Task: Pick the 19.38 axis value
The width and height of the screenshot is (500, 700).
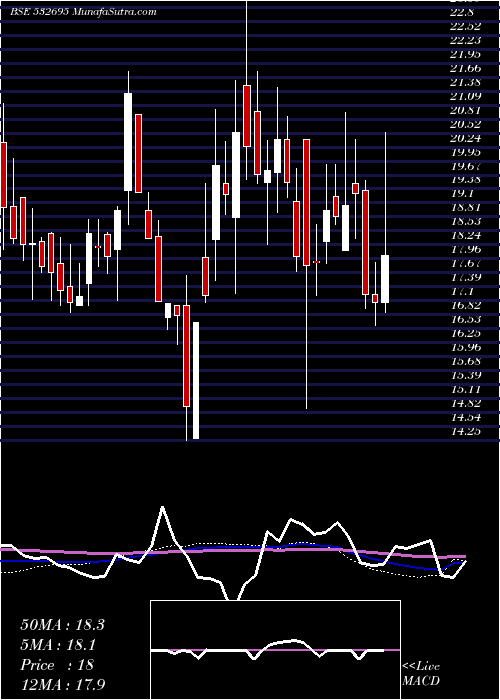Action: 466,179
